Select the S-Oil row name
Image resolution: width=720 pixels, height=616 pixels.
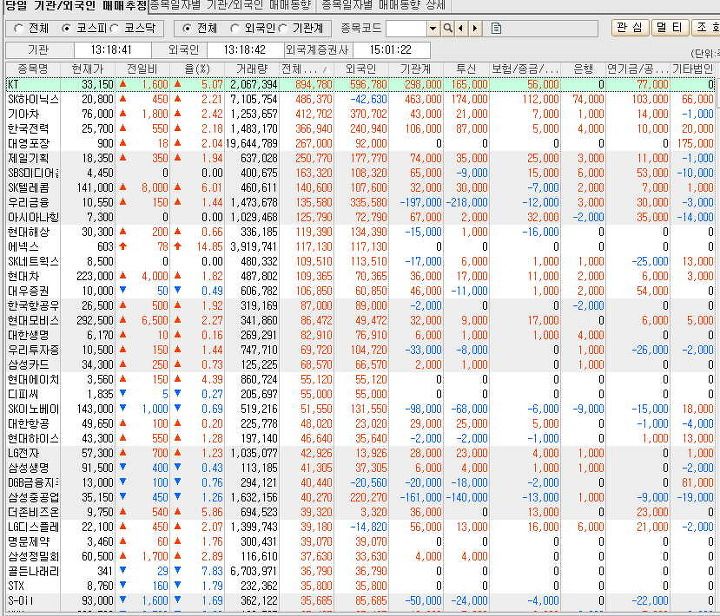pyautogui.click(x=20, y=600)
